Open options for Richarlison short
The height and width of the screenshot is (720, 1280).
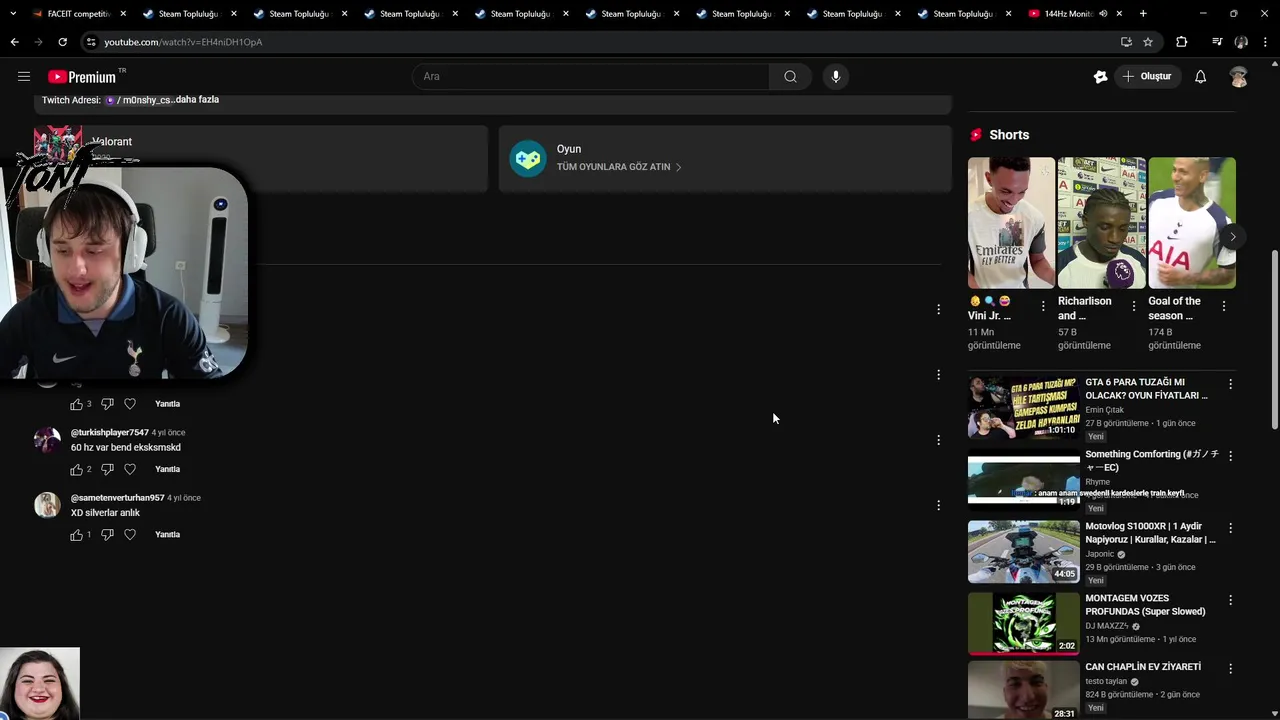[x=1133, y=306]
